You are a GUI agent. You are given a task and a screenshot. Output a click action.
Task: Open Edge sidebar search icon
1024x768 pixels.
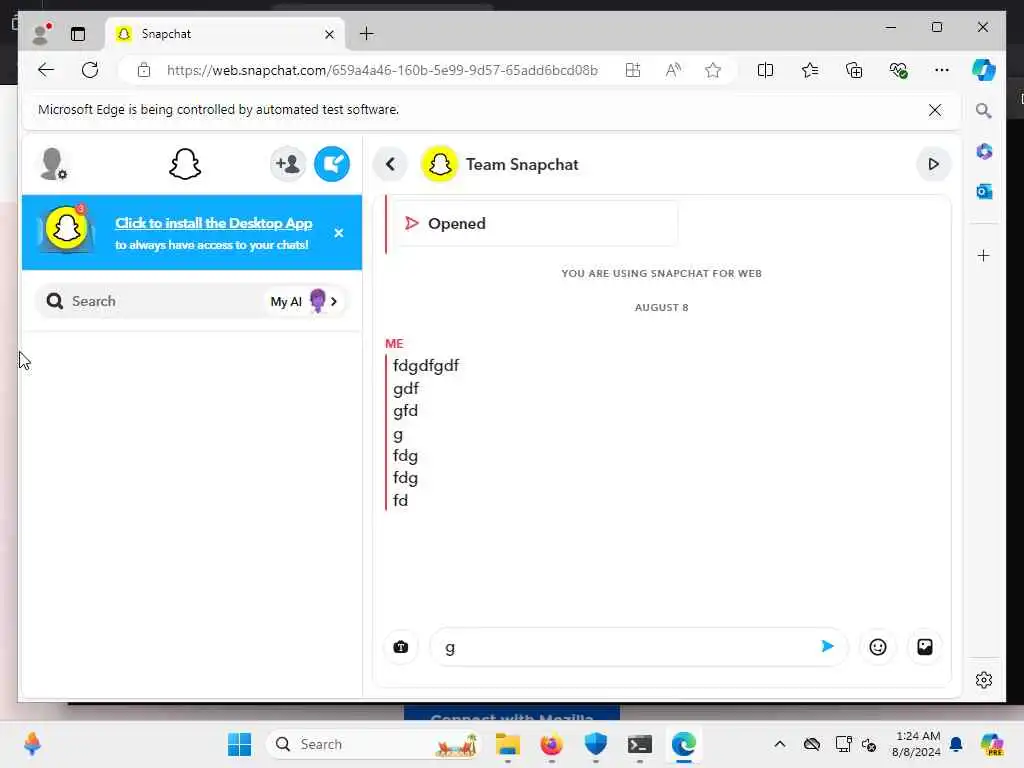click(x=983, y=110)
